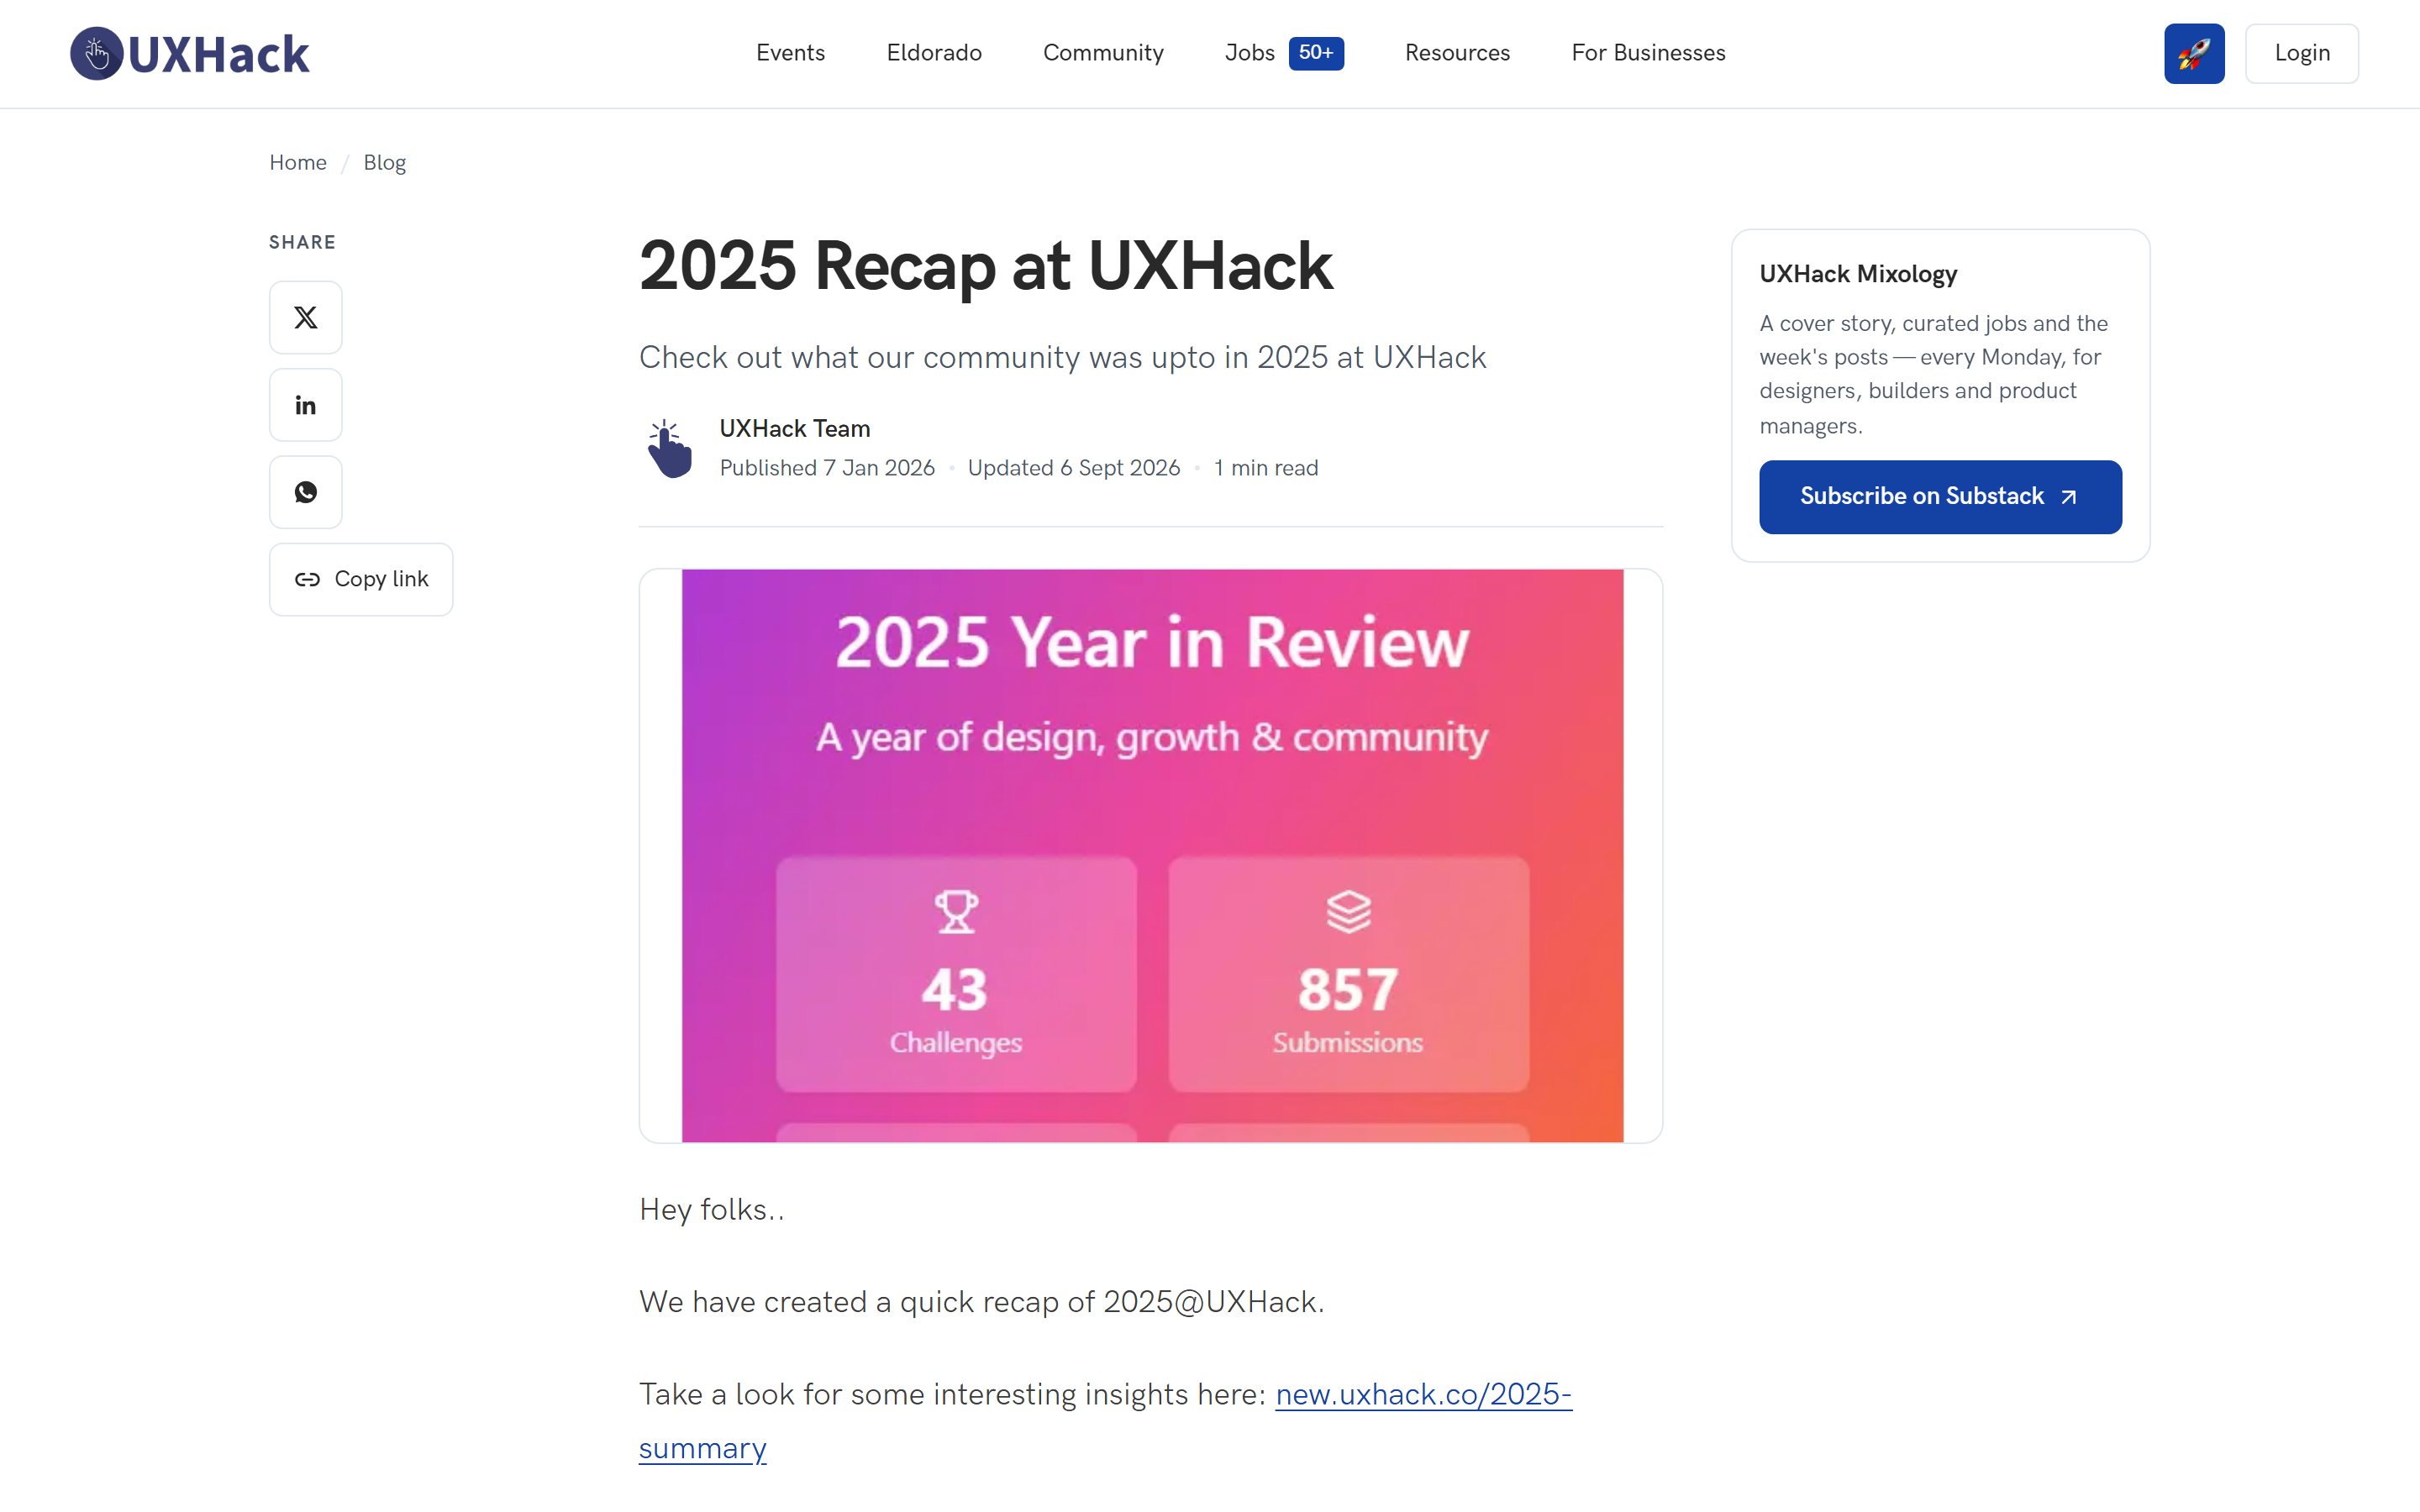Click the 50+ jobs badge

click(1316, 53)
